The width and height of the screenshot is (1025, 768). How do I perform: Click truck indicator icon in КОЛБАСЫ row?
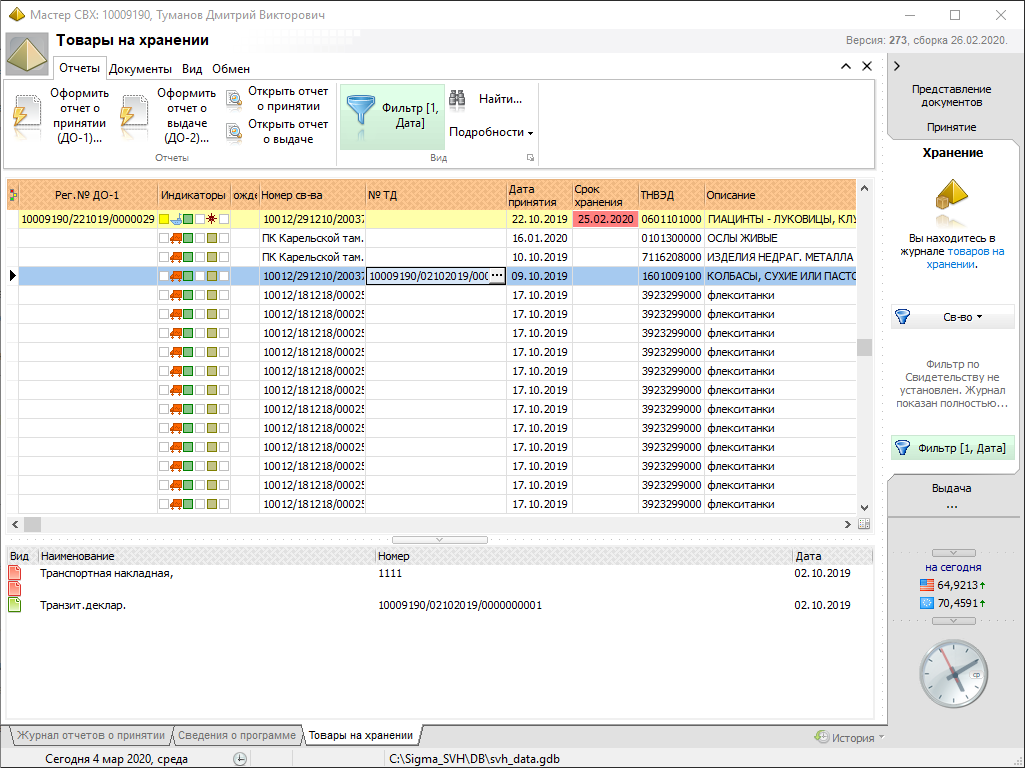coord(176,276)
